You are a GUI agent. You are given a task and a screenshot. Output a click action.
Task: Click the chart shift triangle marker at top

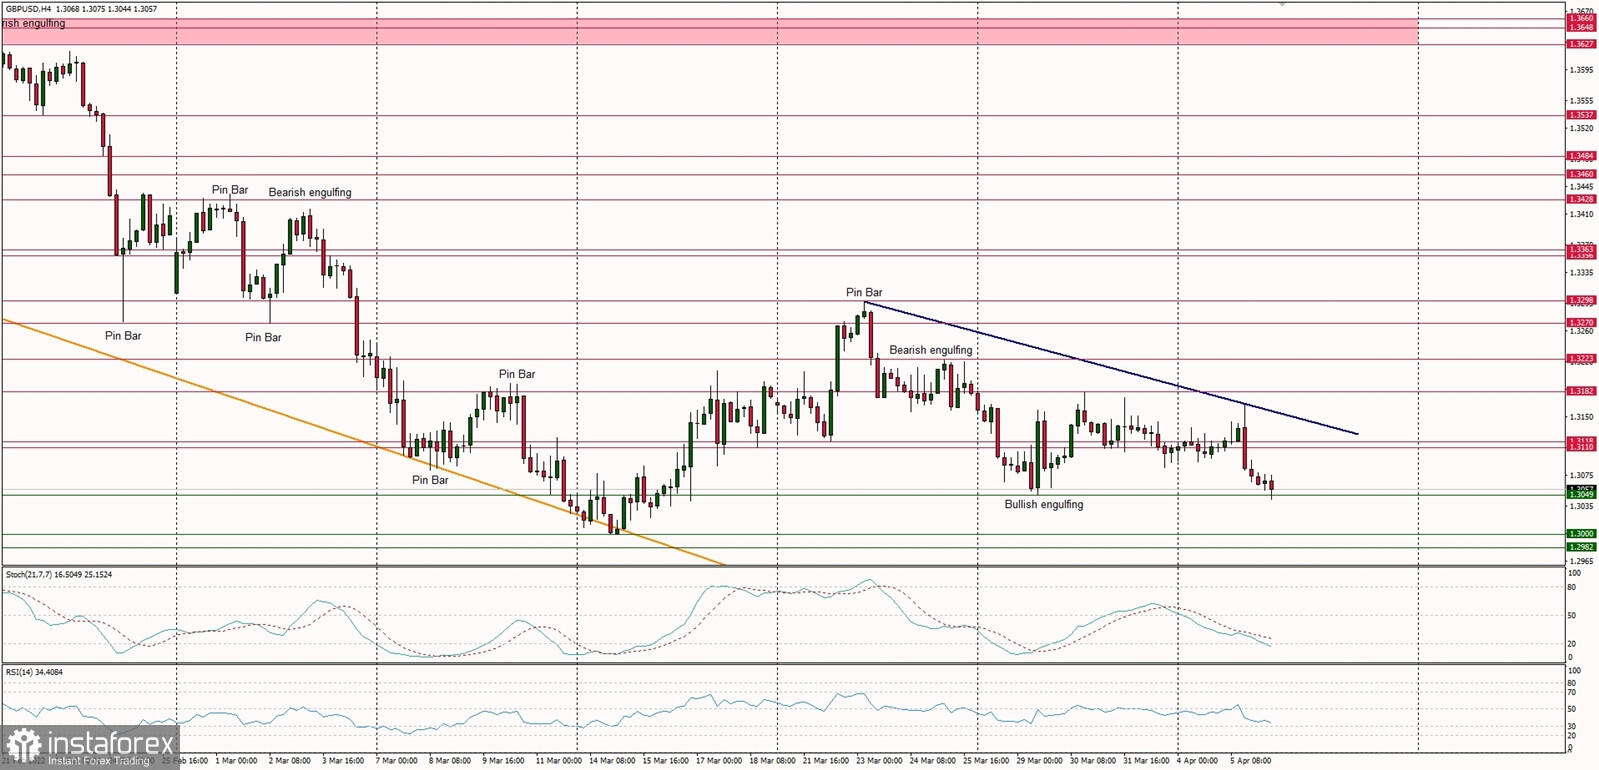click(x=1282, y=5)
